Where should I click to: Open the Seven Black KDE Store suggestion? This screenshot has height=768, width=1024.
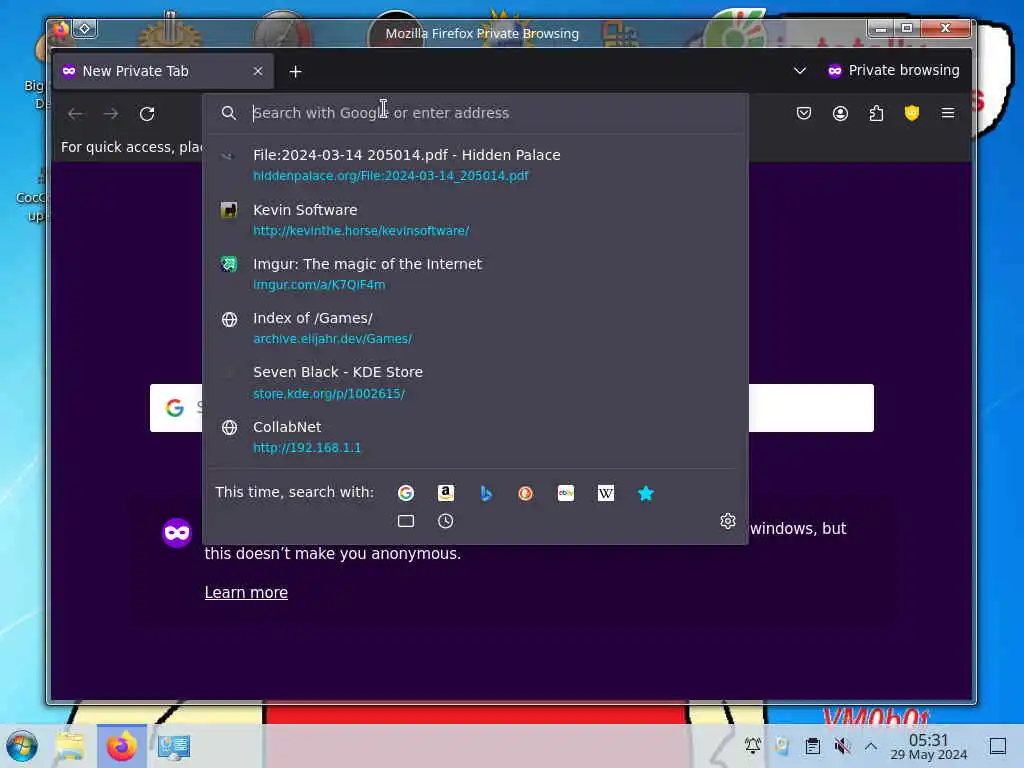tap(477, 382)
